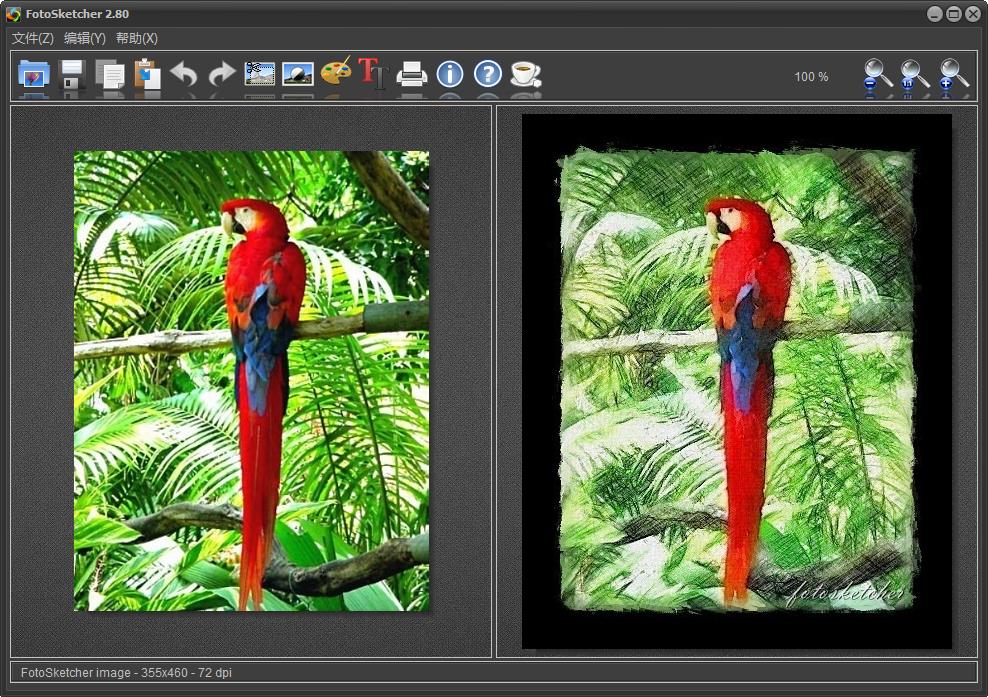Viewport: 988px width, 697px height.
Task: Print the image using the printer icon
Action: point(412,75)
